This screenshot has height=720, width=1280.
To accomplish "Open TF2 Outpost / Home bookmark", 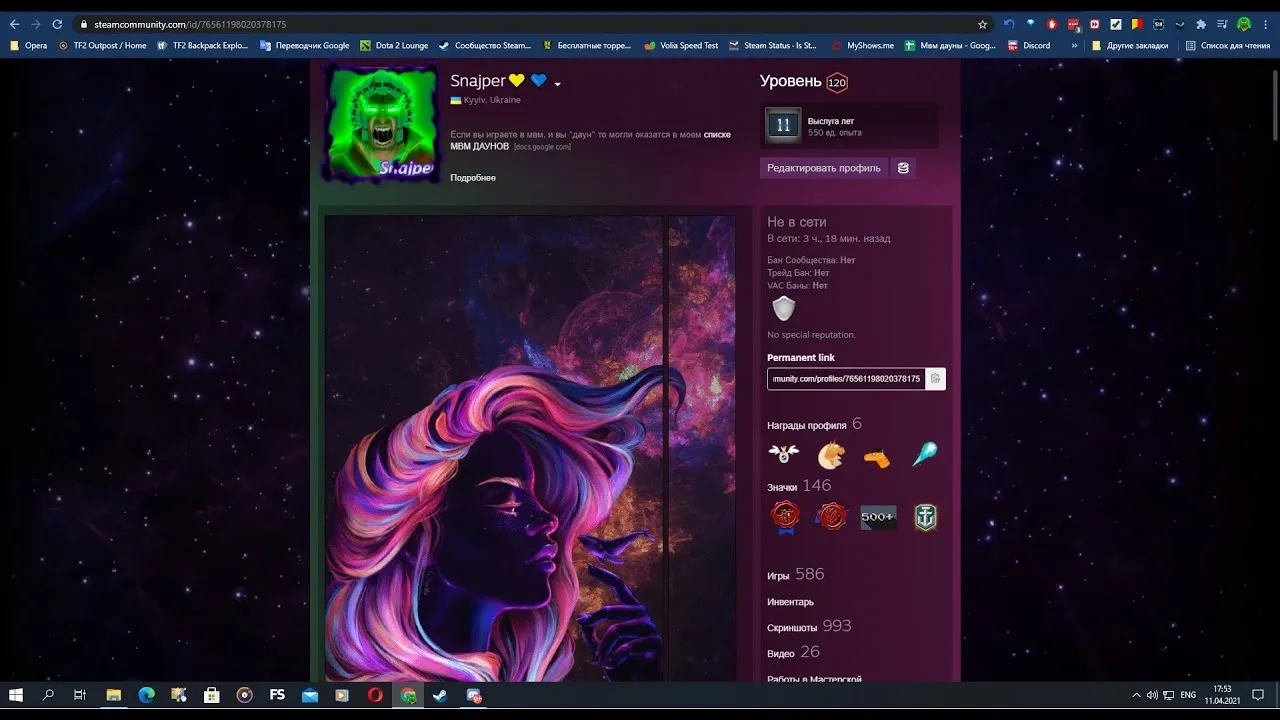I will point(102,45).
